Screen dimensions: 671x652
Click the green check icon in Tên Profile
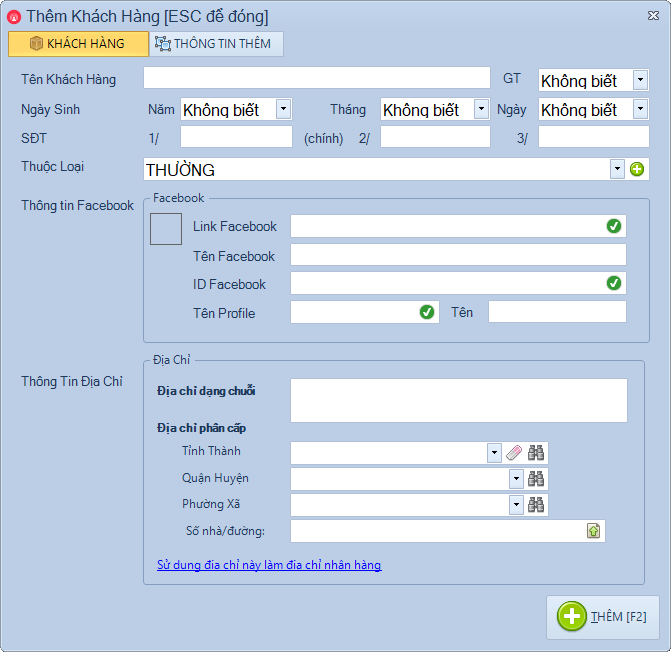tap(427, 312)
